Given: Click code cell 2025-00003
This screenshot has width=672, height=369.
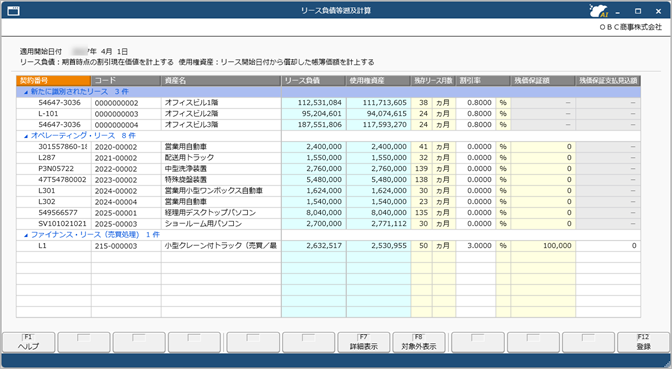Looking at the screenshot, I should (126, 224).
